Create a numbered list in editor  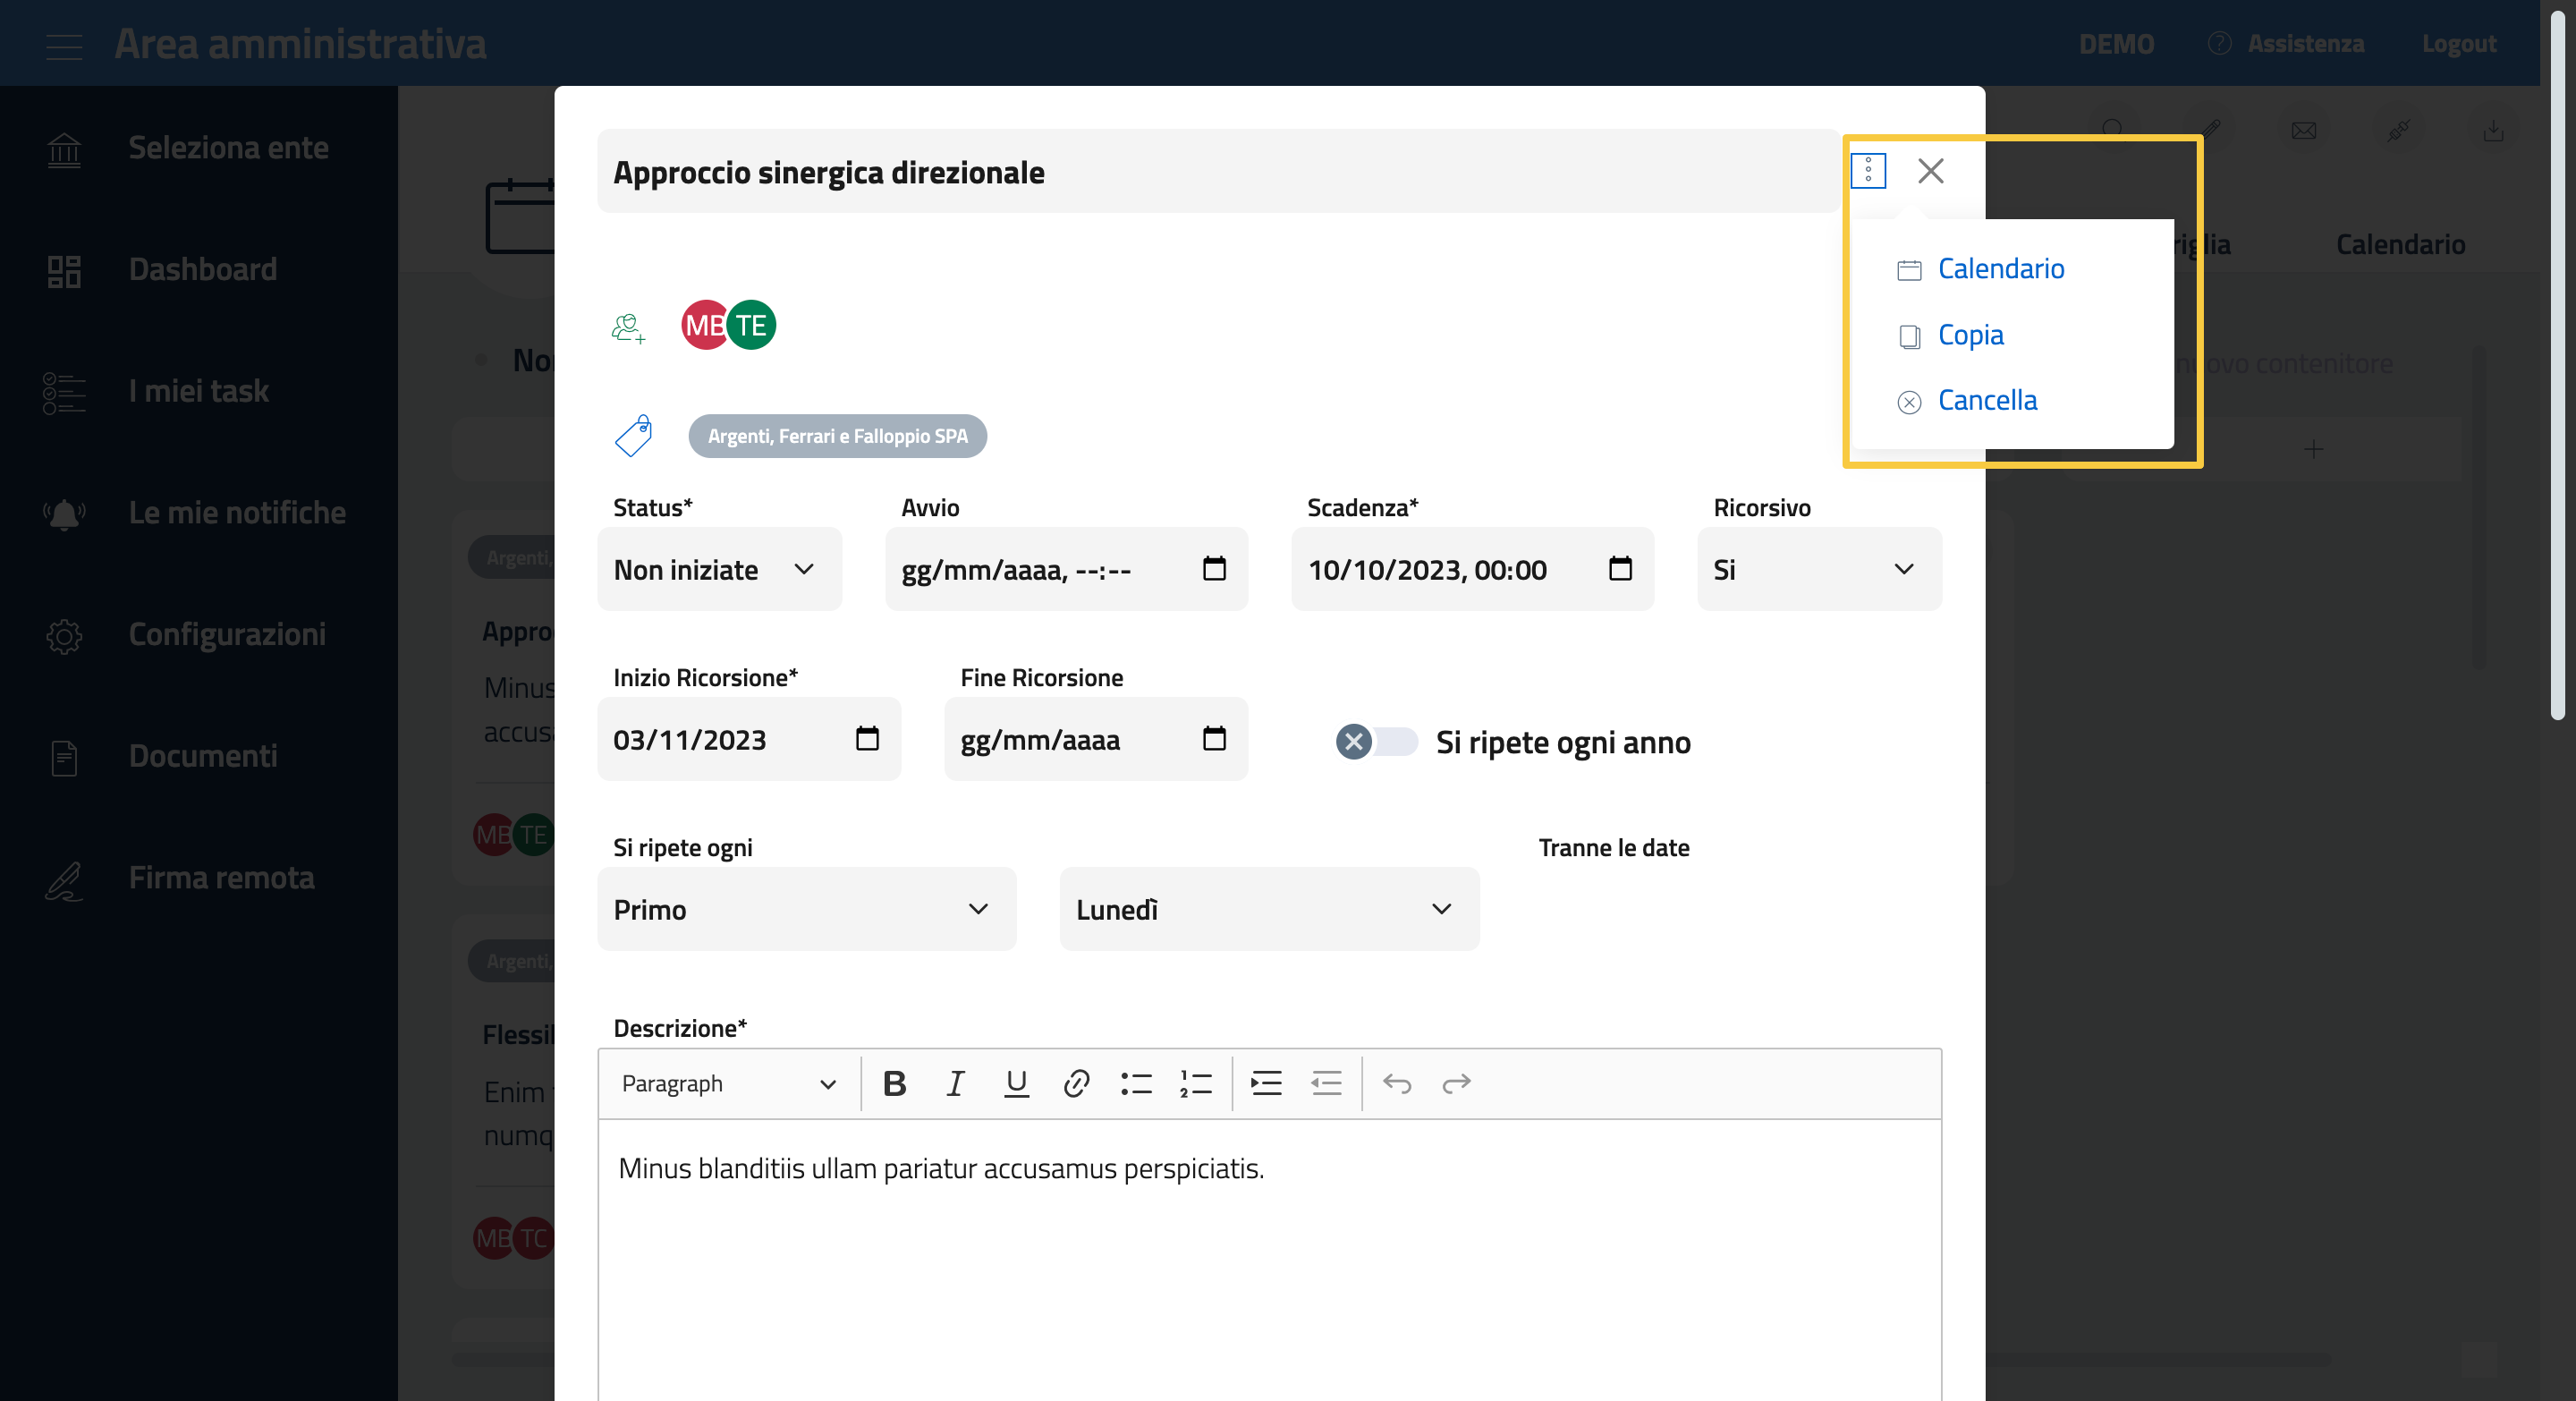pos(1195,1083)
